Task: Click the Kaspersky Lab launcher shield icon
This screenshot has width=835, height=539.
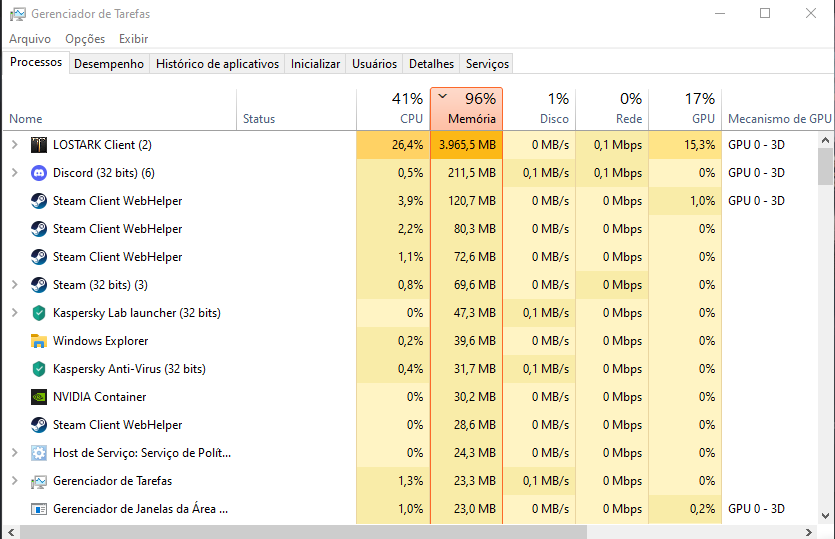Action: 39,313
